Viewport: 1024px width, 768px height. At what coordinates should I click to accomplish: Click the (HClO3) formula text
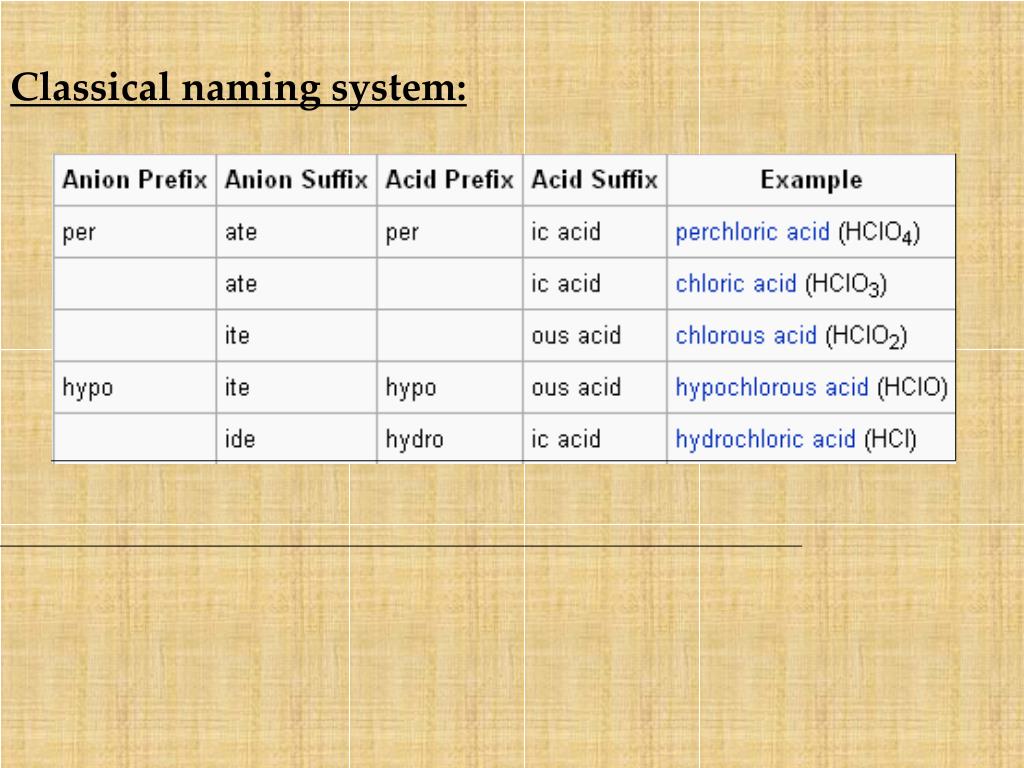[x=846, y=285]
